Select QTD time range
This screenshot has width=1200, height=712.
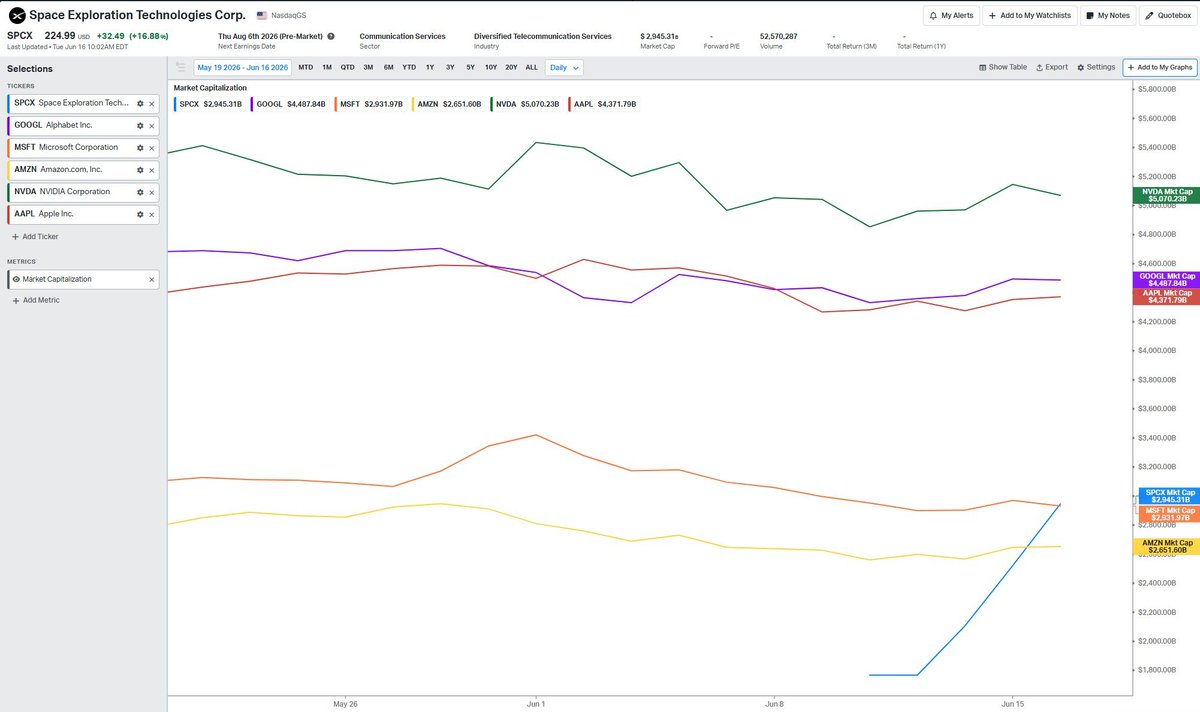coord(347,67)
